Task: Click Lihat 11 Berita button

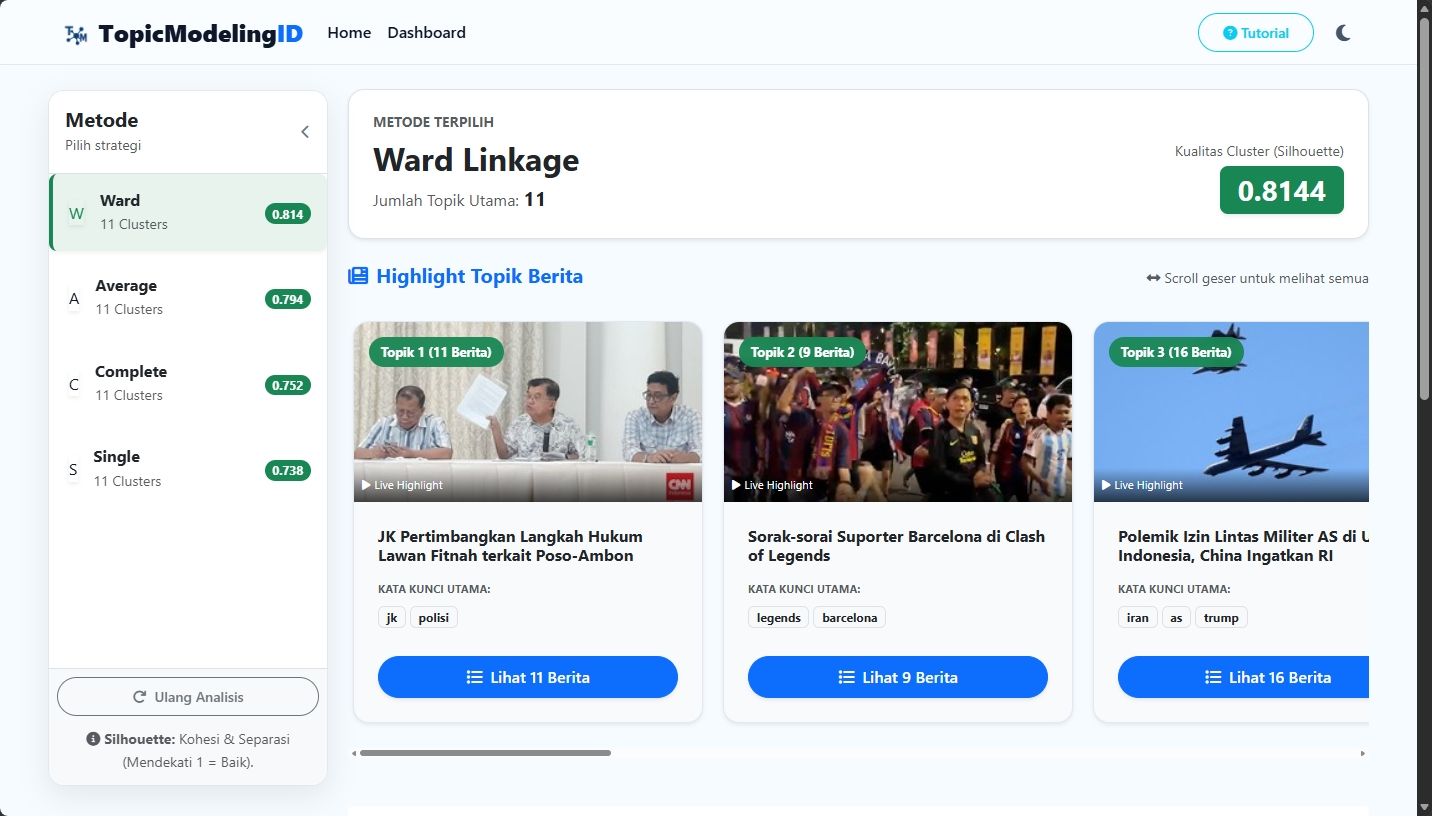Action: 528,677
